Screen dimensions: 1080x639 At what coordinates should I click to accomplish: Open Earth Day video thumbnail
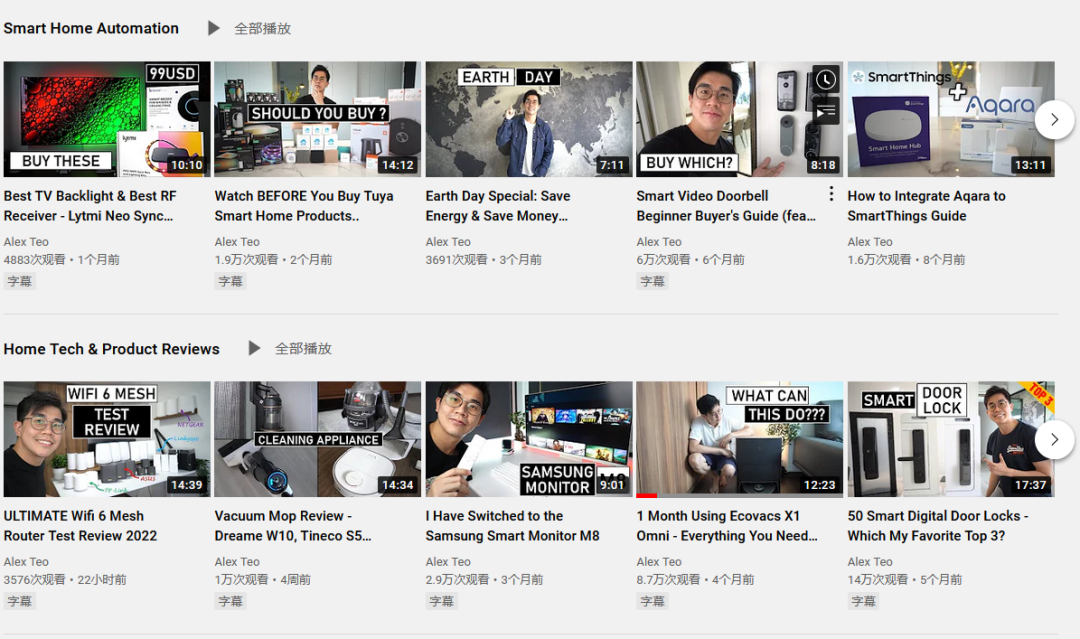(x=529, y=119)
